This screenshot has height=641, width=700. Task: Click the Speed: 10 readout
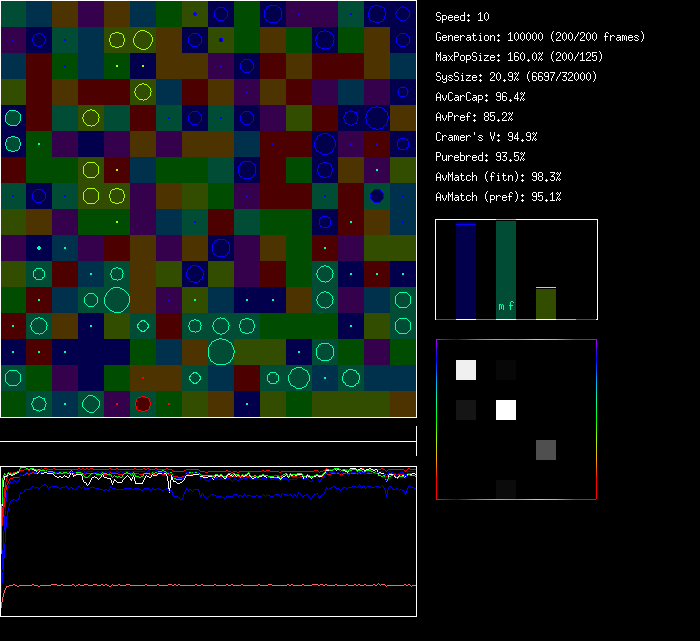[462, 17]
